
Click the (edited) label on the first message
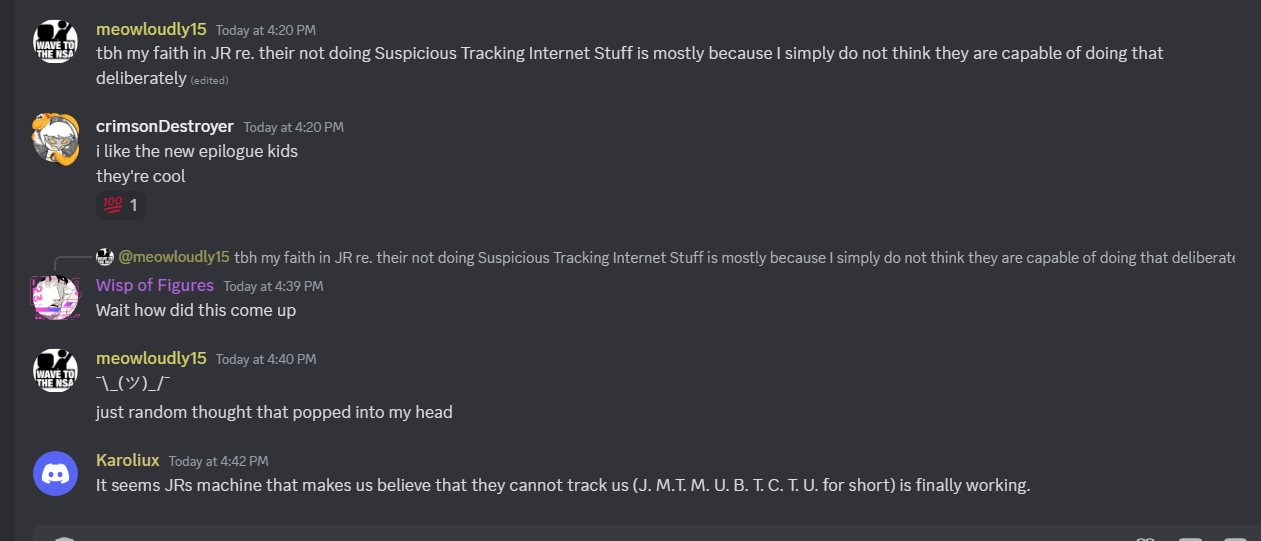[x=210, y=80]
